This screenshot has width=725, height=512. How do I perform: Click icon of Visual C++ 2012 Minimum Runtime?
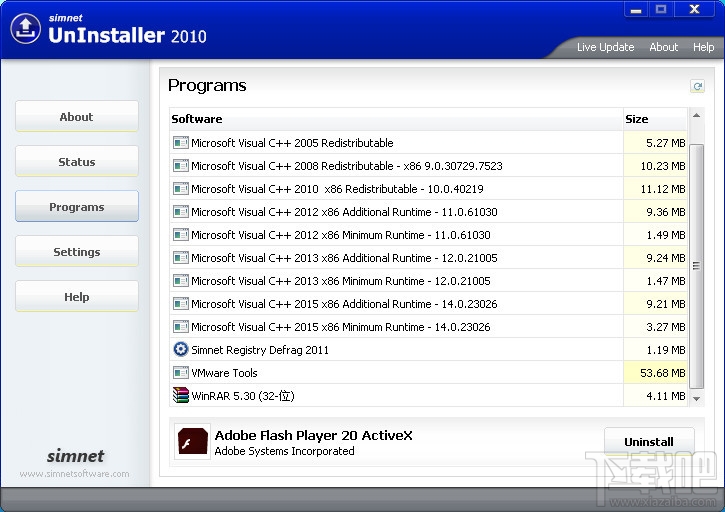point(181,235)
